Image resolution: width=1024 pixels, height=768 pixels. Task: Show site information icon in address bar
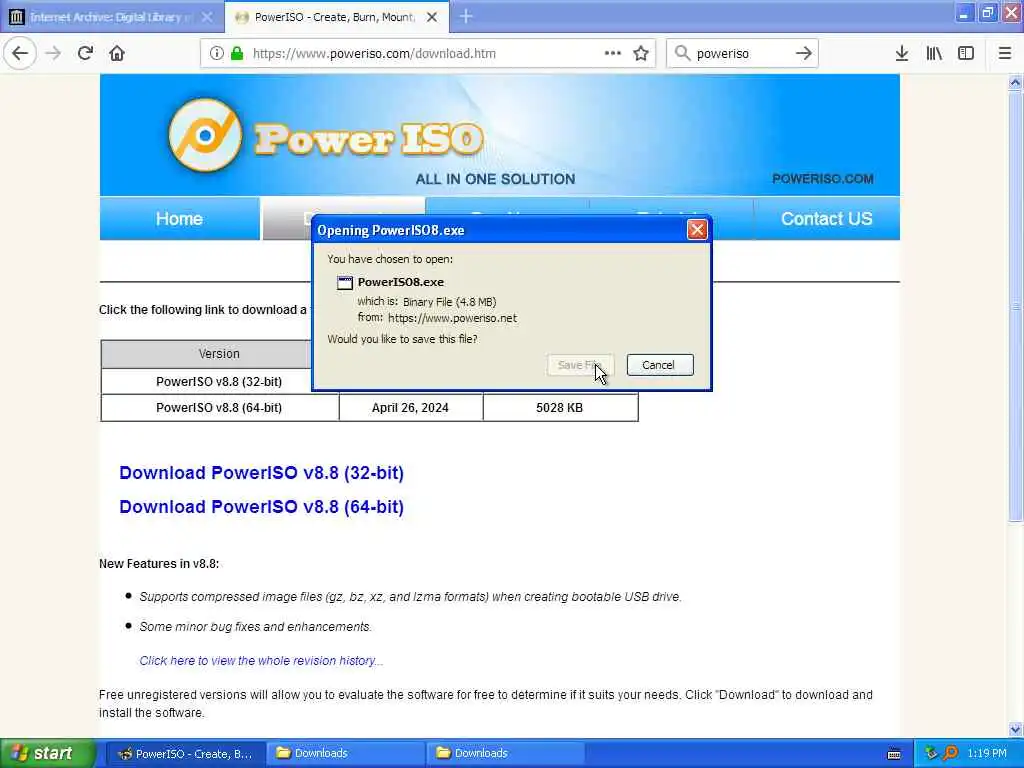point(217,53)
